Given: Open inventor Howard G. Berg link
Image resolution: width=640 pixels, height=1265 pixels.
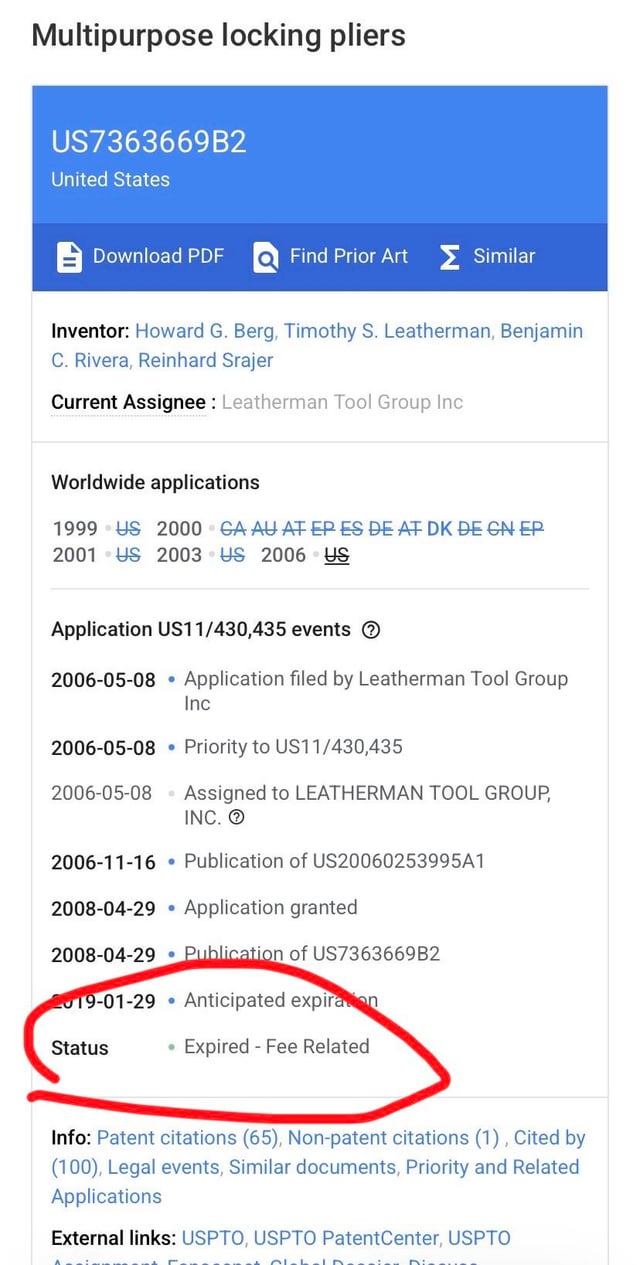Looking at the screenshot, I should coord(207,331).
